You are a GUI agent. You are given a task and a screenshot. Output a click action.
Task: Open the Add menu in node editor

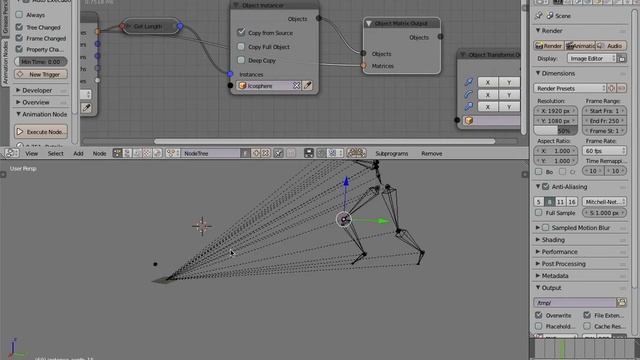pos(78,153)
